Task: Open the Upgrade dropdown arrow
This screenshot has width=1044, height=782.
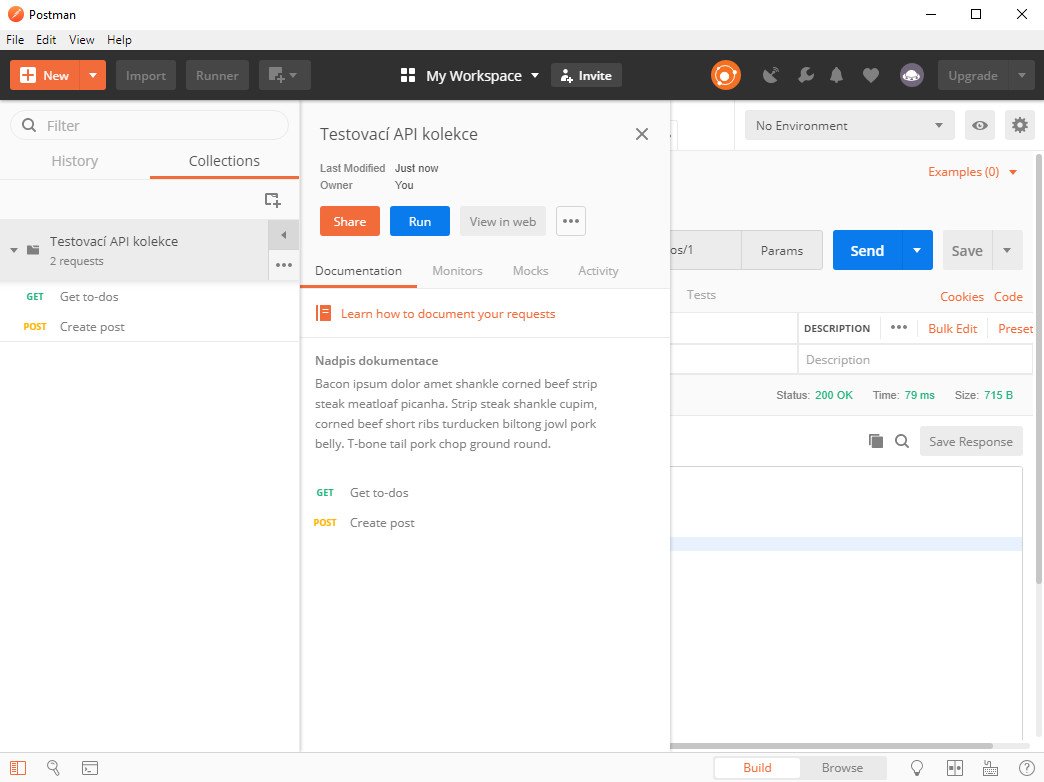Action: [x=1022, y=75]
